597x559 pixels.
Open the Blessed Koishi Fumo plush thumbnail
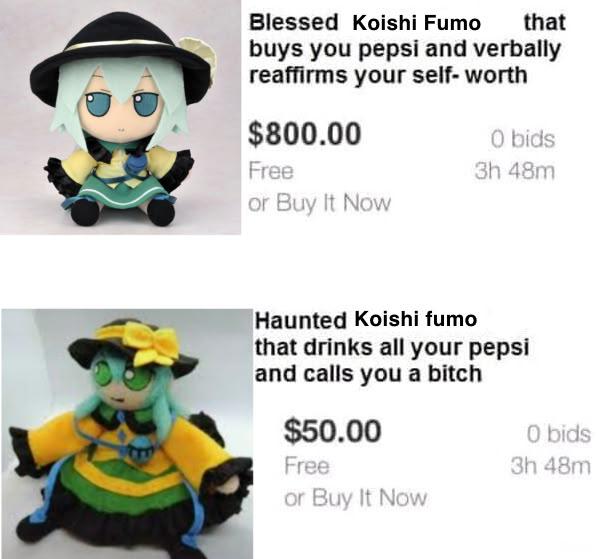(120, 117)
